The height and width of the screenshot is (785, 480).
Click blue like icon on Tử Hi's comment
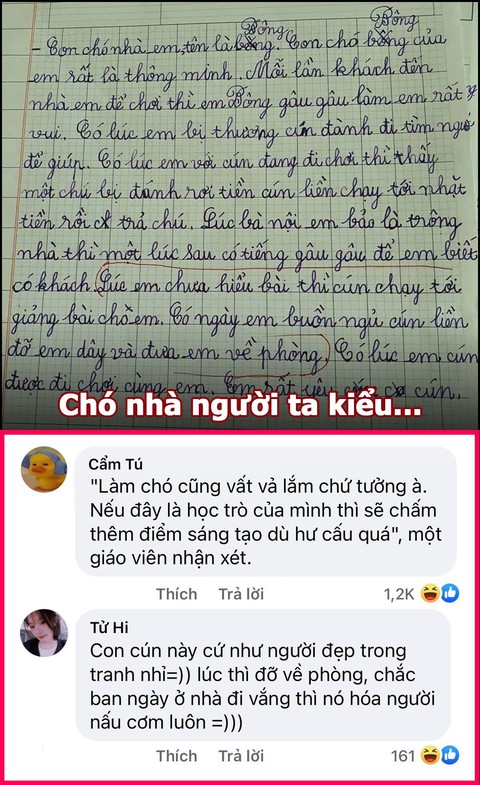click(449, 755)
